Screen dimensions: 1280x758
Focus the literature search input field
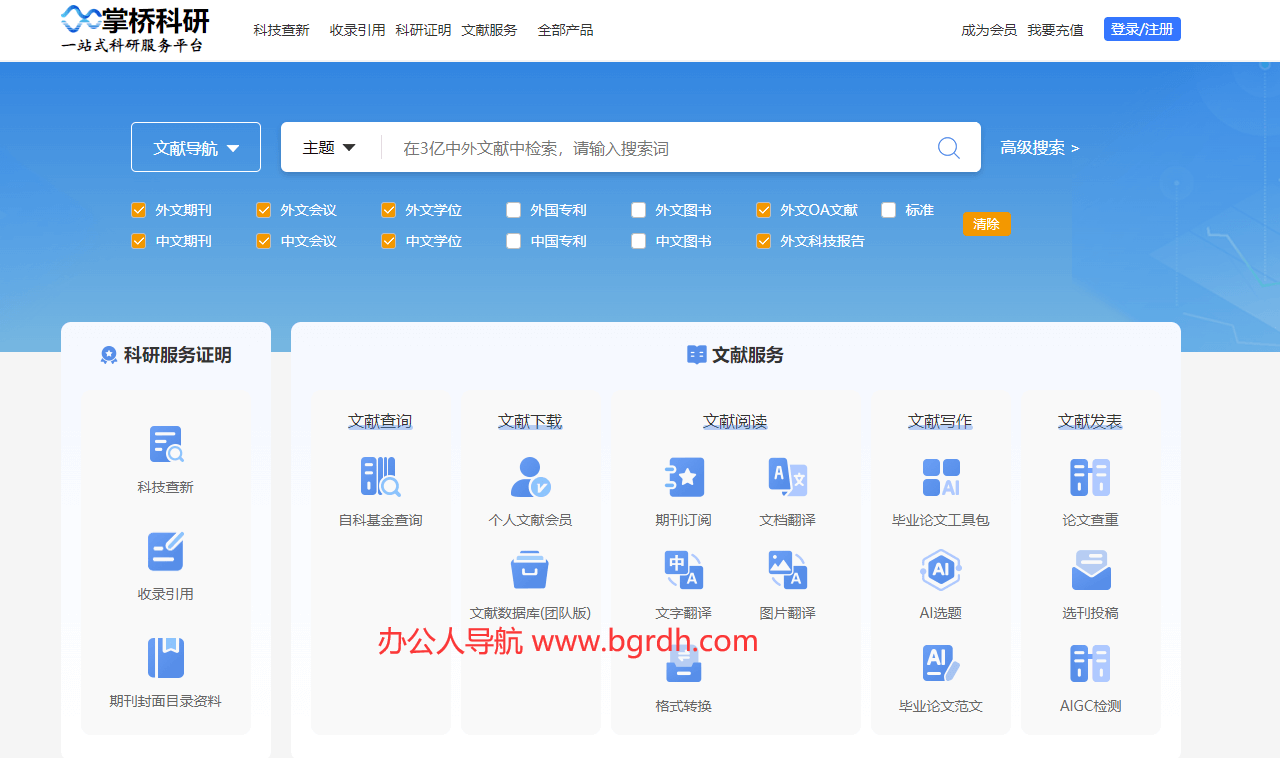[x=660, y=148]
